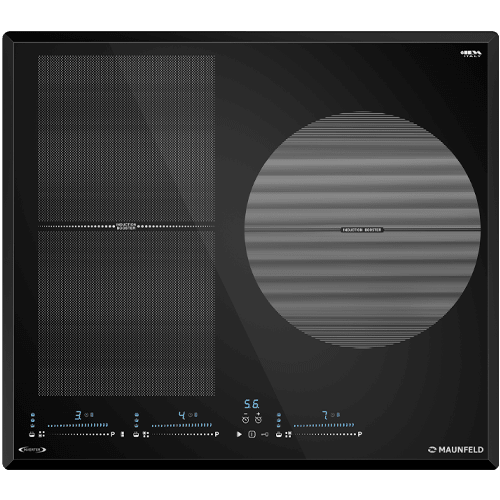Screen dimensions: 500x500
Task: Tap the grid function icon for second zone
Action: [x=146, y=434]
